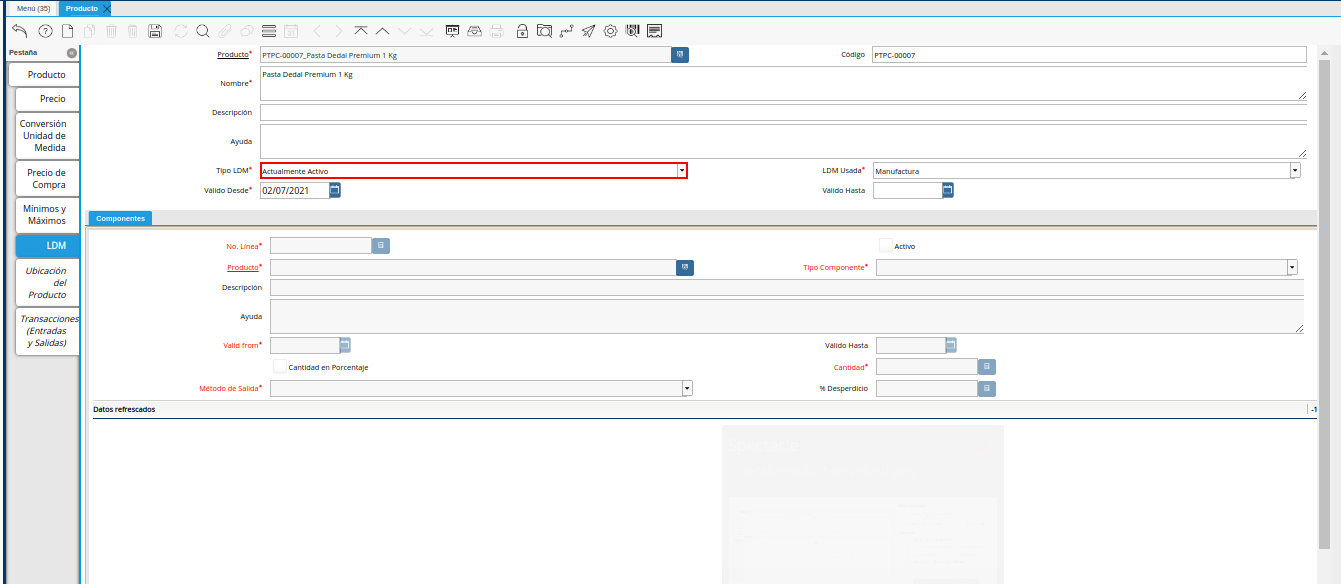This screenshot has width=1341, height=584.
Task: Click the barcode badge toolbar icon
Action: pyautogui.click(x=632, y=31)
